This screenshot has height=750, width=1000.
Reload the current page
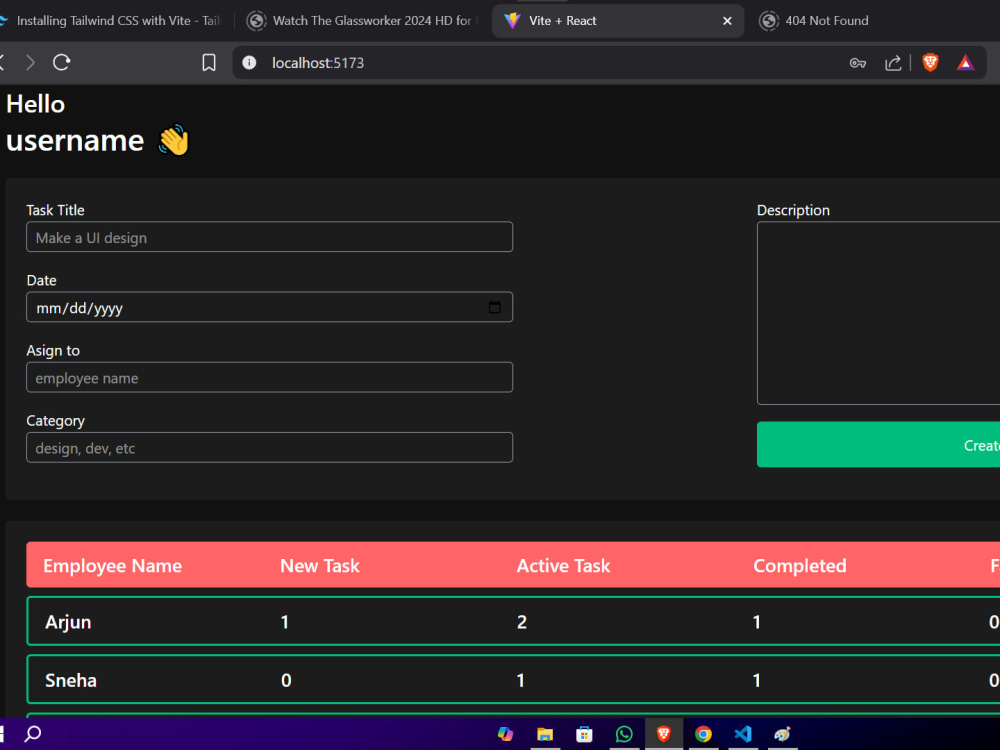61,62
